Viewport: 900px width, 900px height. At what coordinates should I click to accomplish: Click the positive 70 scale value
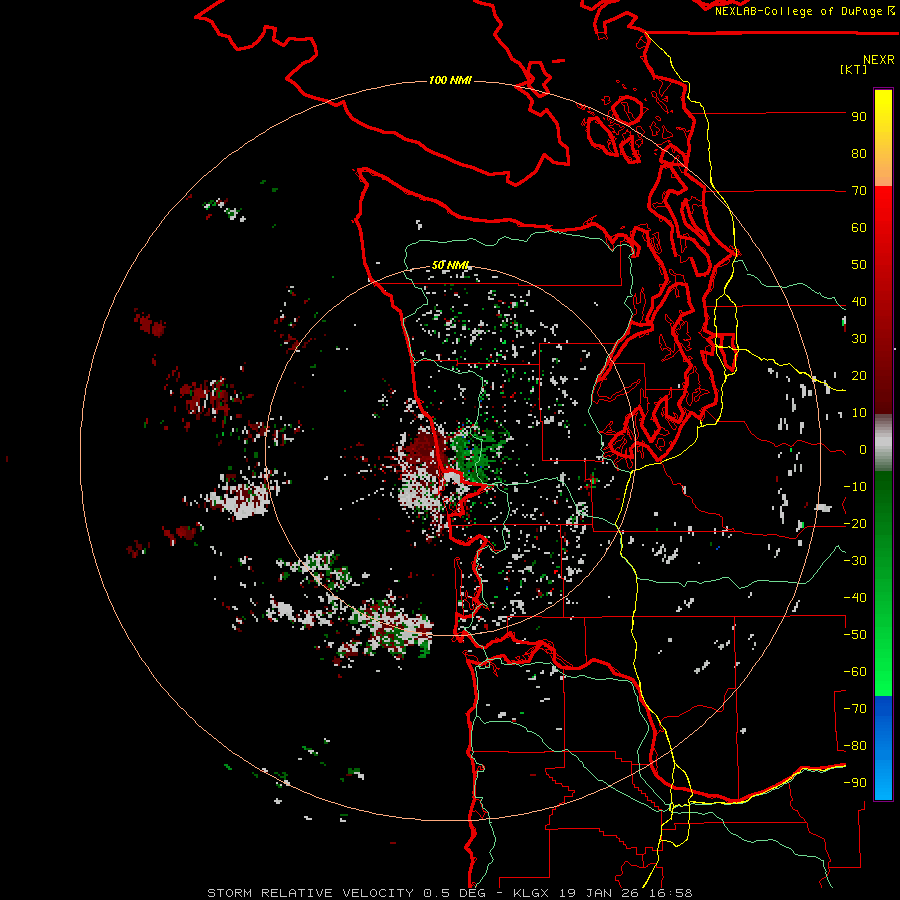(859, 191)
